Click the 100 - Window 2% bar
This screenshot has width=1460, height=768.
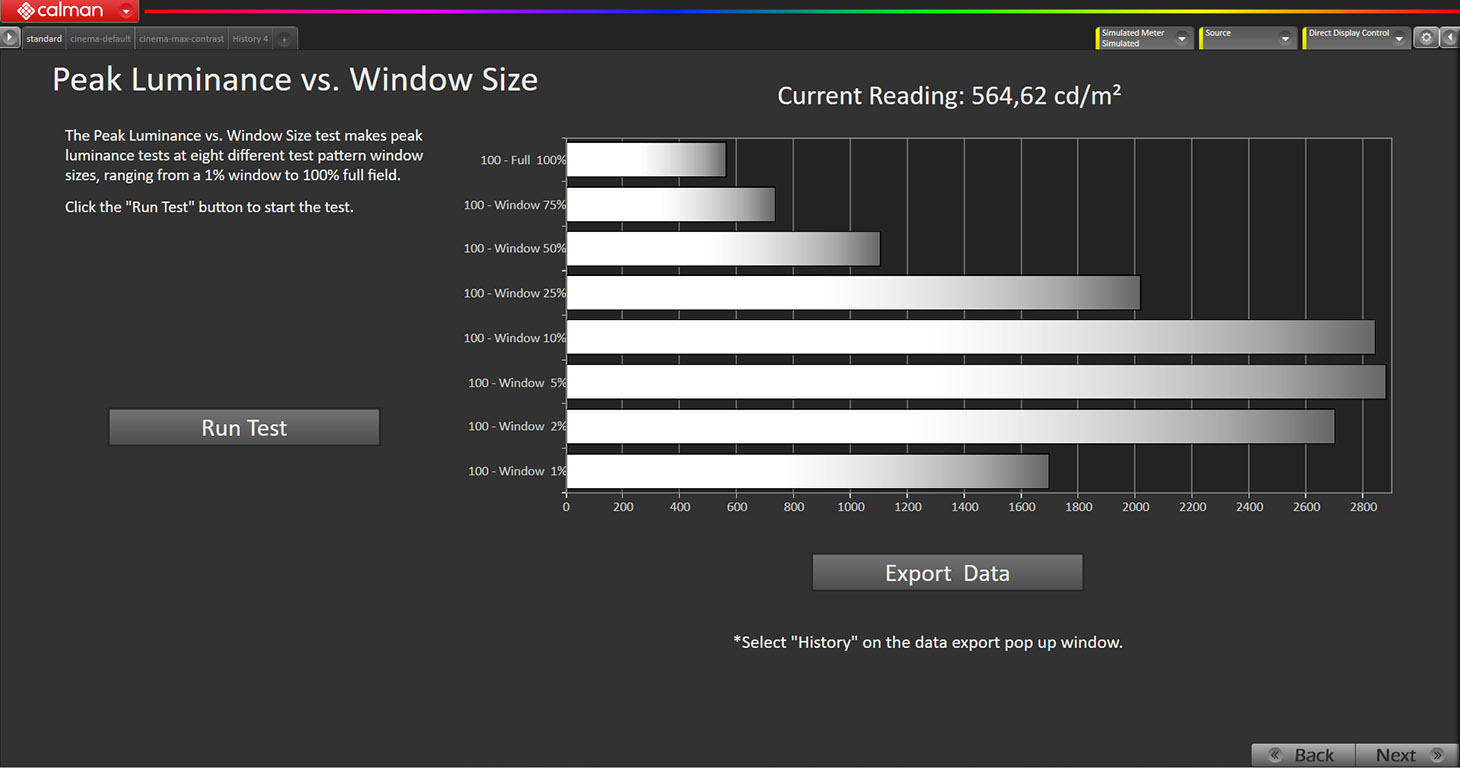951,426
